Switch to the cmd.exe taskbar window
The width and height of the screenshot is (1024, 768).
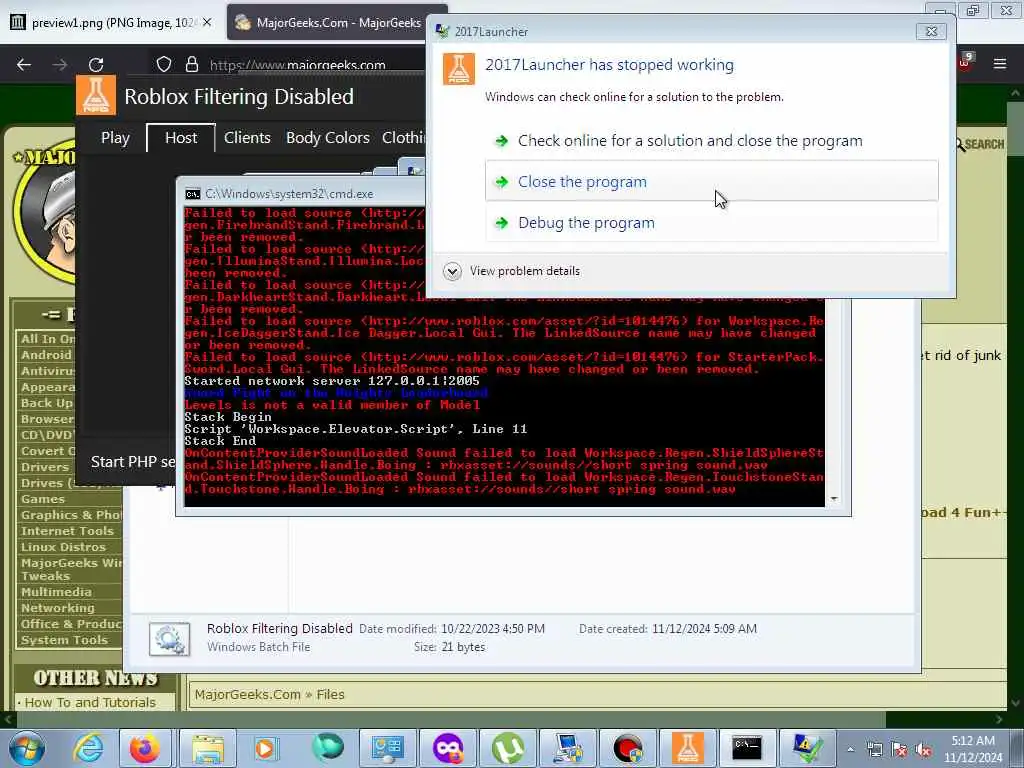click(x=747, y=748)
